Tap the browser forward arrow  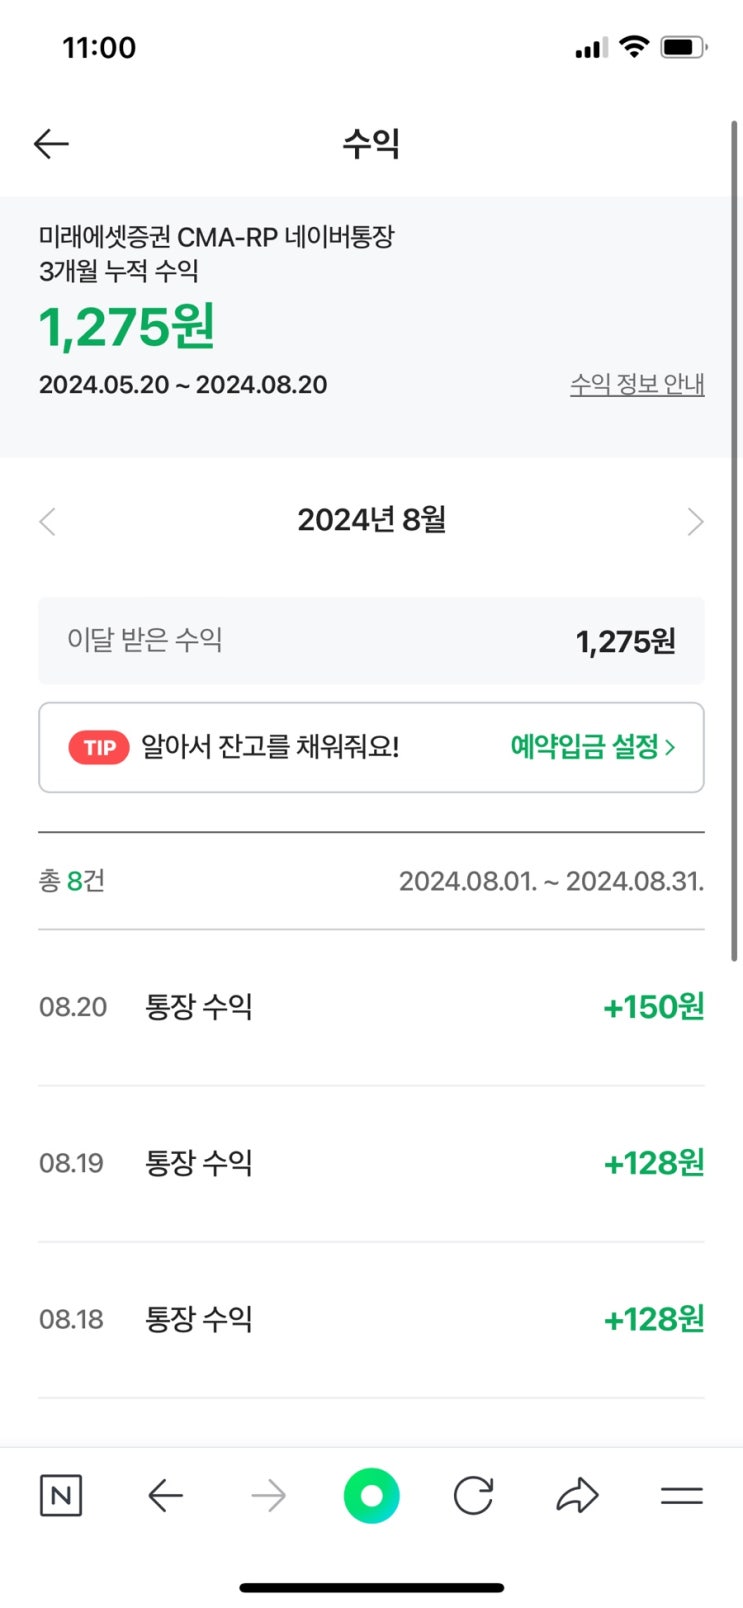pyautogui.click(x=268, y=1496)
